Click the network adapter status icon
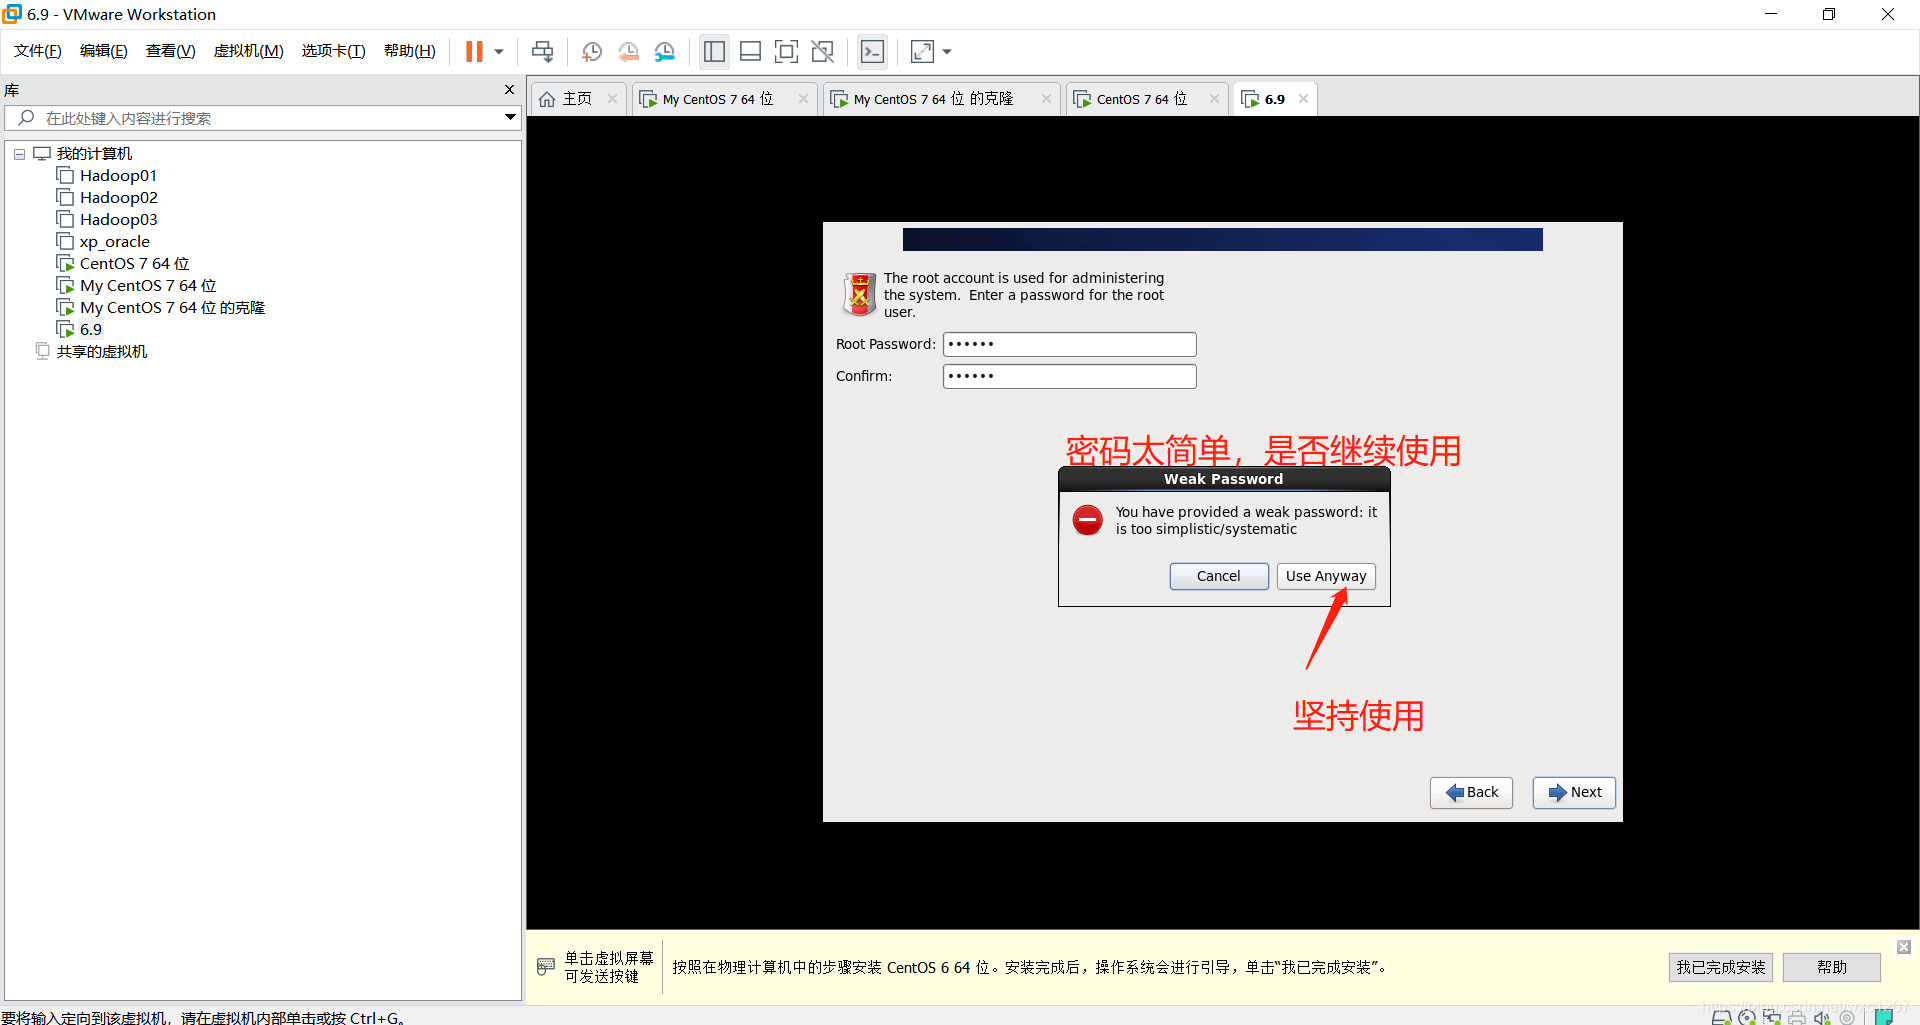Image resolution: width=1920 pixels, height=1025 pixels. (1772, 1017)
